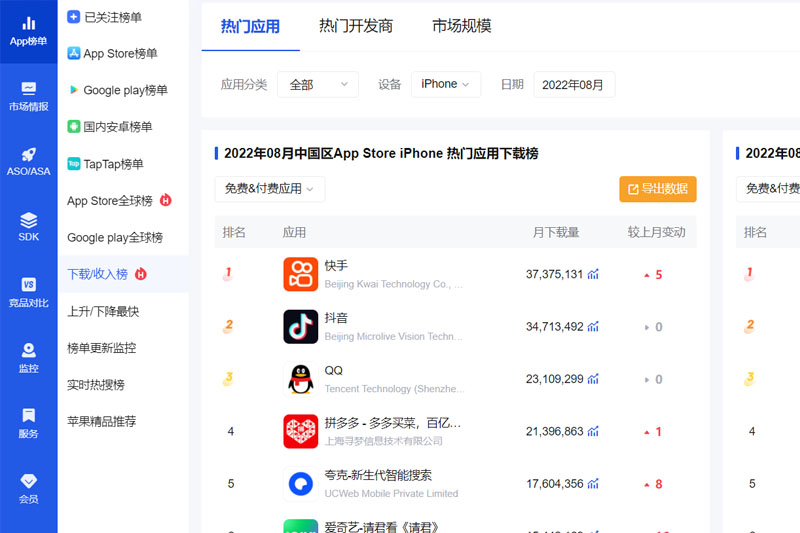The height and width of the screenshot is (533, 800).
Task: Open the 市场情报 sidebar icon
Action: tap(28, 89)
